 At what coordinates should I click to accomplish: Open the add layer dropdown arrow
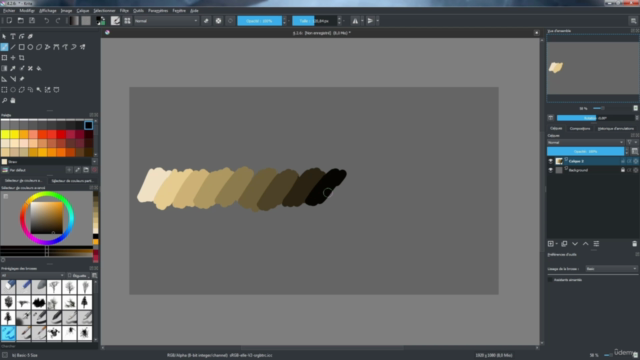tap(557, 244)
